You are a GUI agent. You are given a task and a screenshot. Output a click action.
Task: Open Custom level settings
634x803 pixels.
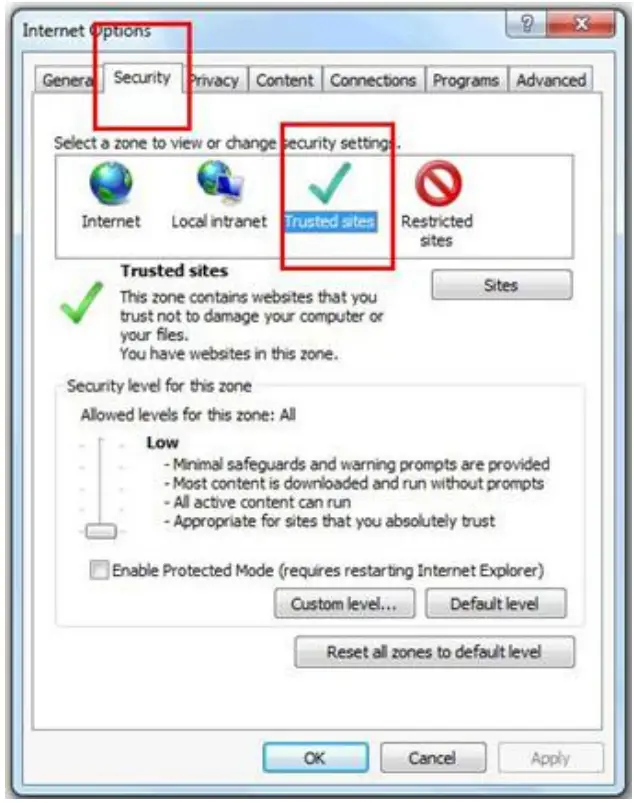[x=344, y=603]
